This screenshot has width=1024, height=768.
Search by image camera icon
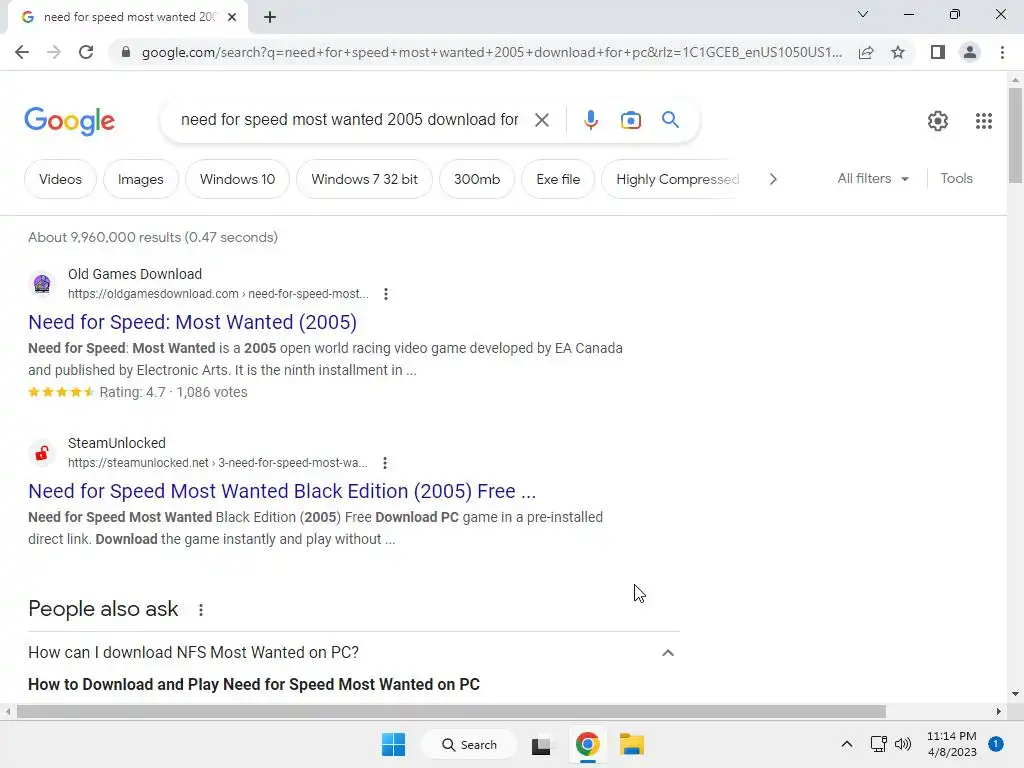[x=630, y=120]
